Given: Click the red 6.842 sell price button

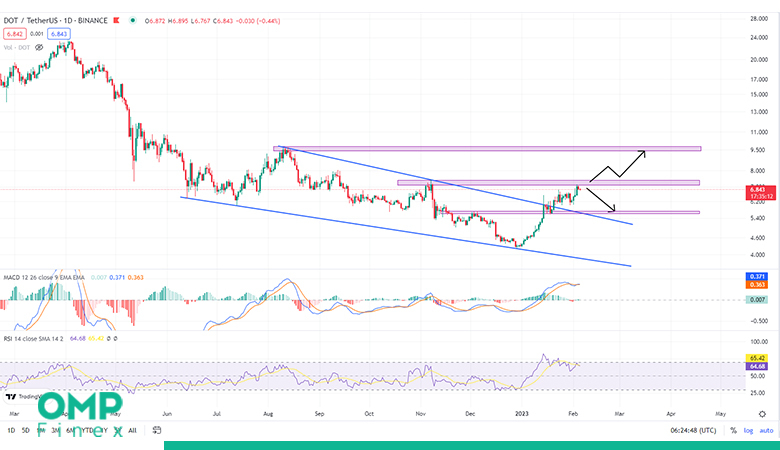Looking at the screenshot, I should tap(14, 34).
